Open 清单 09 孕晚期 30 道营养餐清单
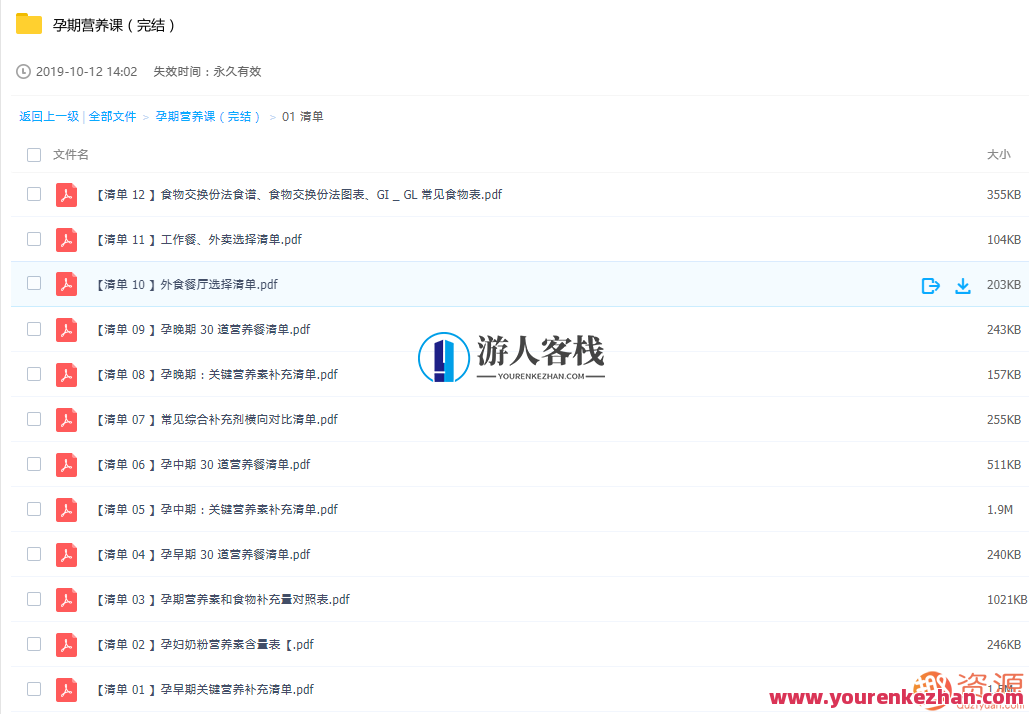Image resolution: width=1029 pixels, height=714 pixels. click(200, 329)
